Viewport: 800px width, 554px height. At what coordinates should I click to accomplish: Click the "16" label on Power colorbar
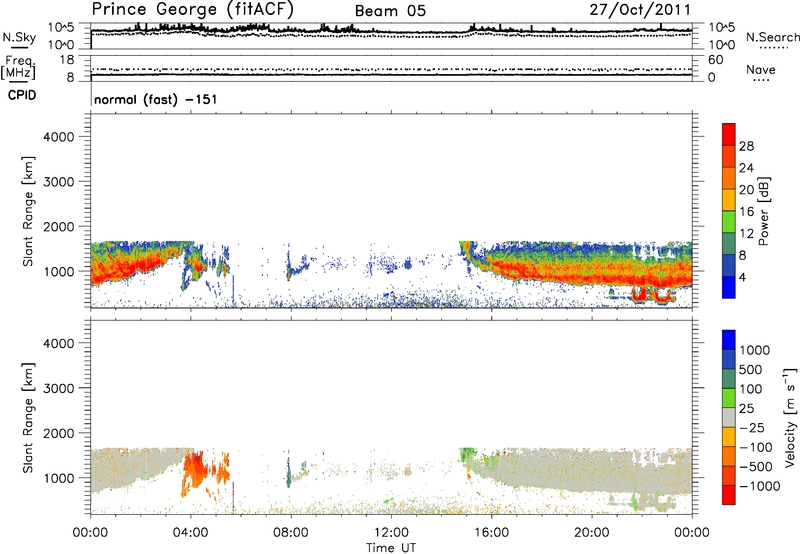tap(746, 212)
